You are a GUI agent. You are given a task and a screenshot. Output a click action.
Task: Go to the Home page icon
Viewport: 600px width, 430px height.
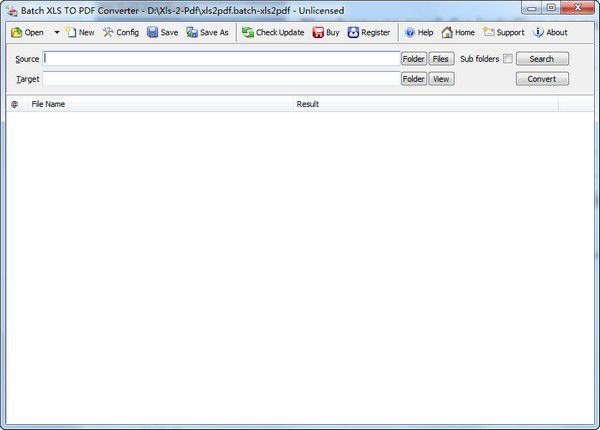pyautogui.click(x=458, y=33)
